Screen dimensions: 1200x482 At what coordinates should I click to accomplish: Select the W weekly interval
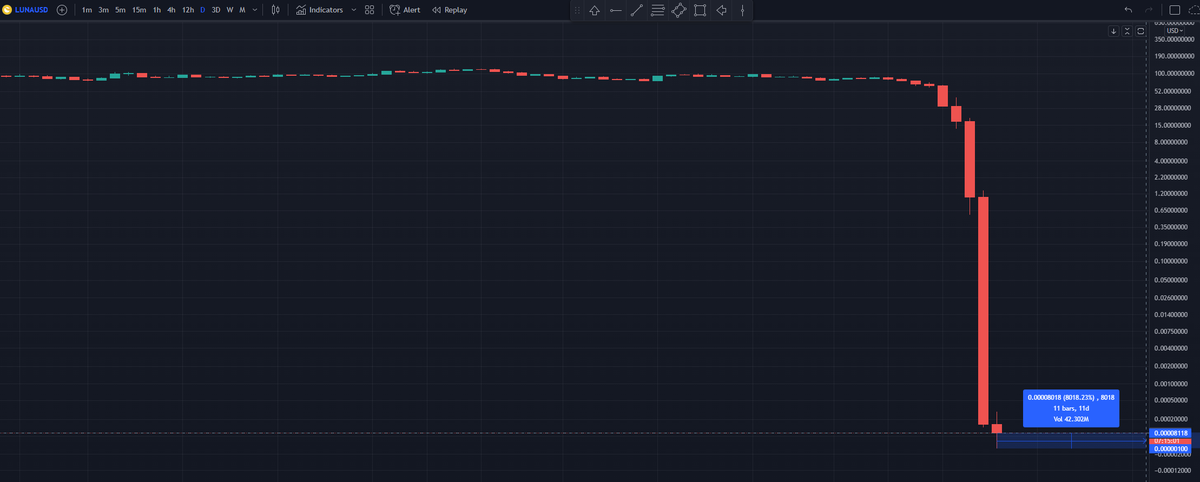[x=230, y=10]
